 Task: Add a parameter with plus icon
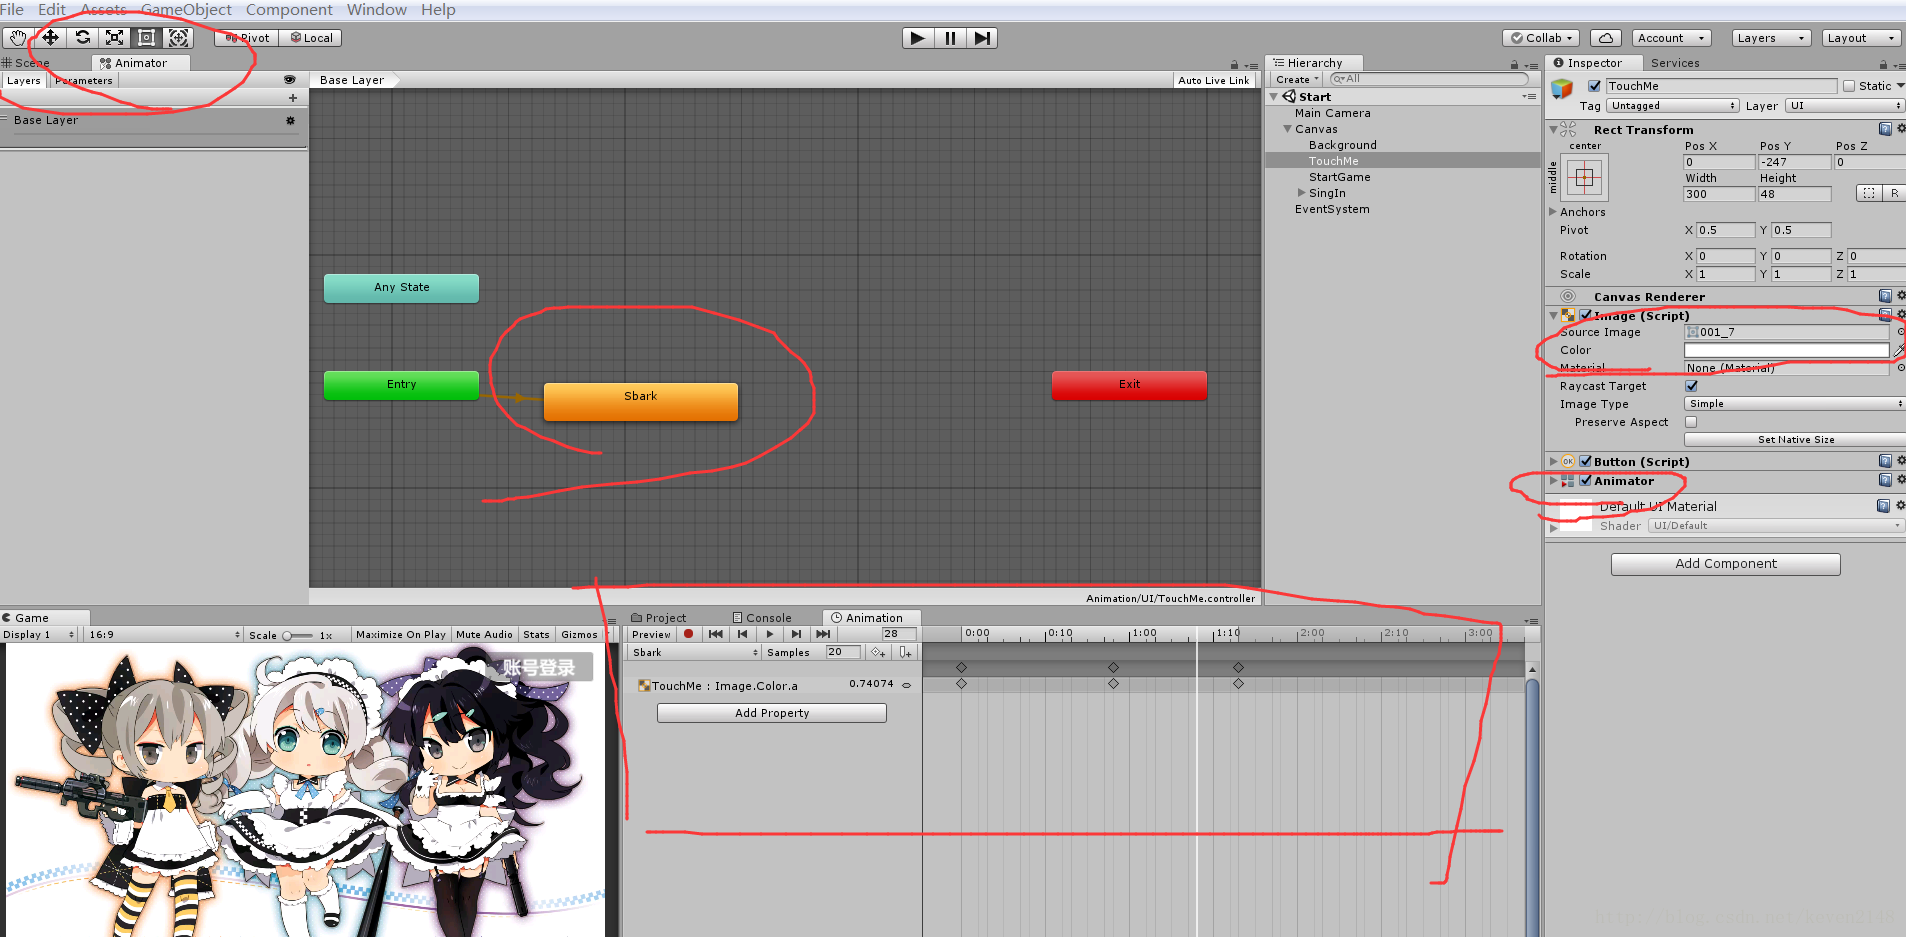tap(293, 98)
